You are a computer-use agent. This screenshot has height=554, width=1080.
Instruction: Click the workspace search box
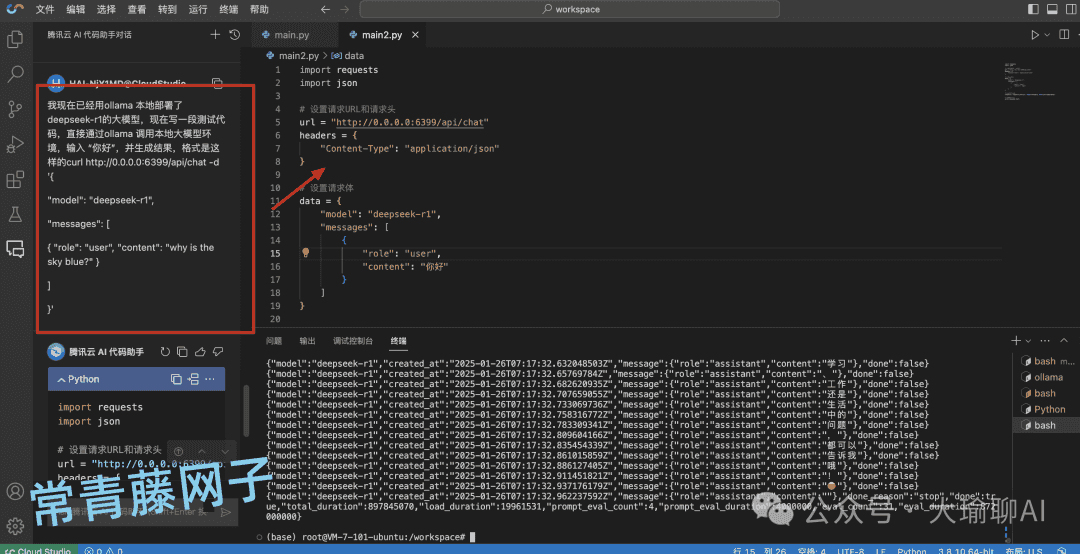coord(570,9)
